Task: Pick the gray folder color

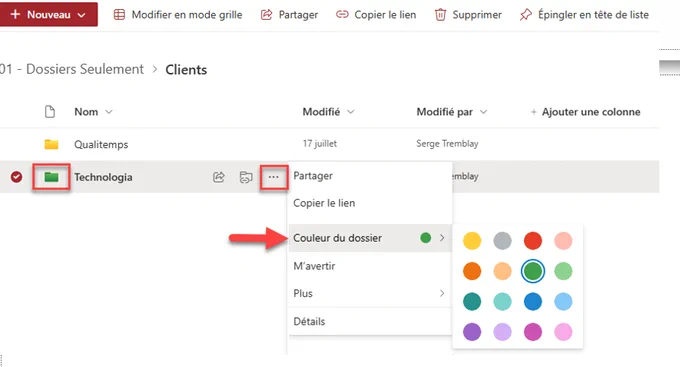Action: (x=502, y=241)
